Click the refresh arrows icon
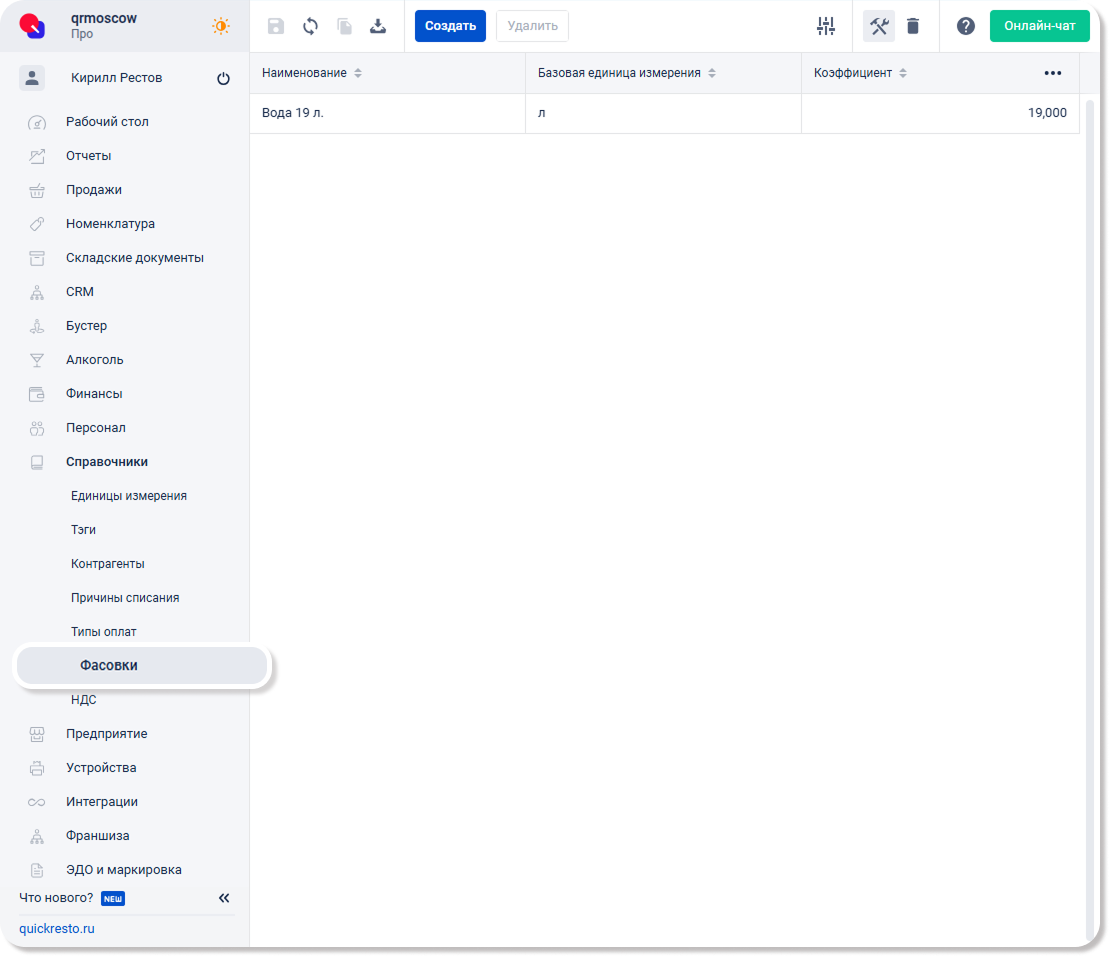1109x956 pixels. 310,26
